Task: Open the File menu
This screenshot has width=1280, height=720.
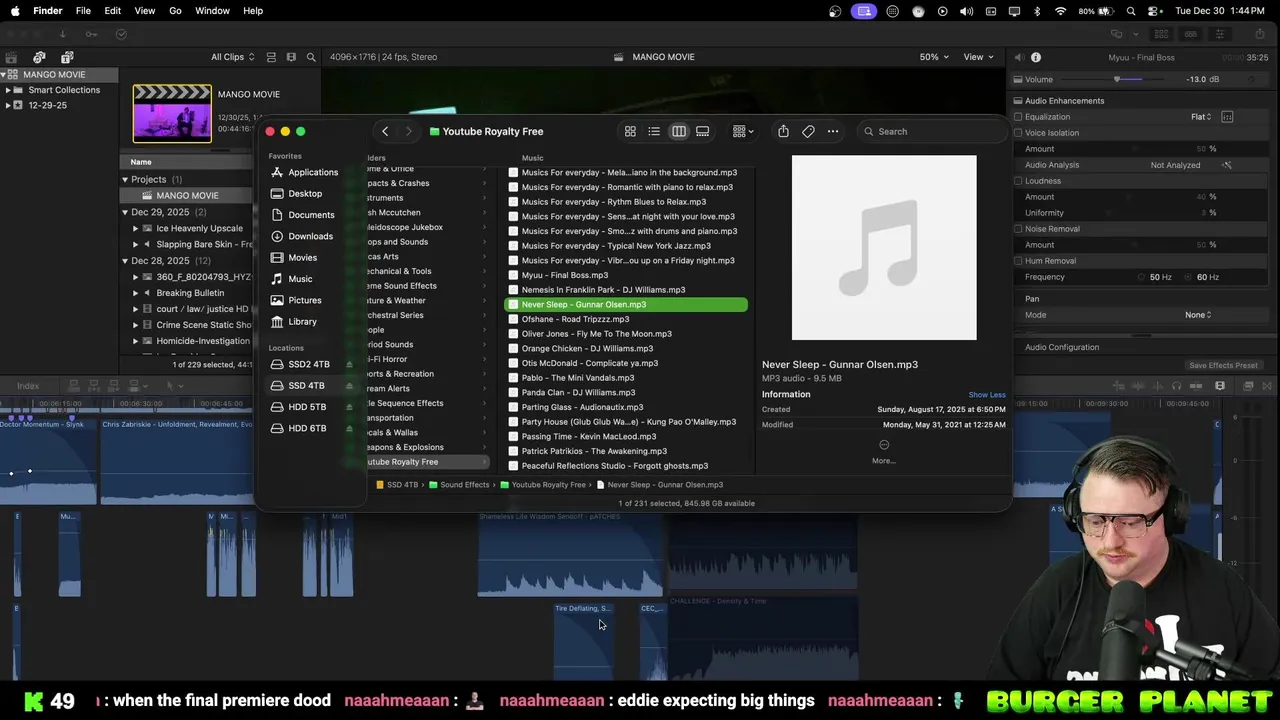Action: click(83, 11)
